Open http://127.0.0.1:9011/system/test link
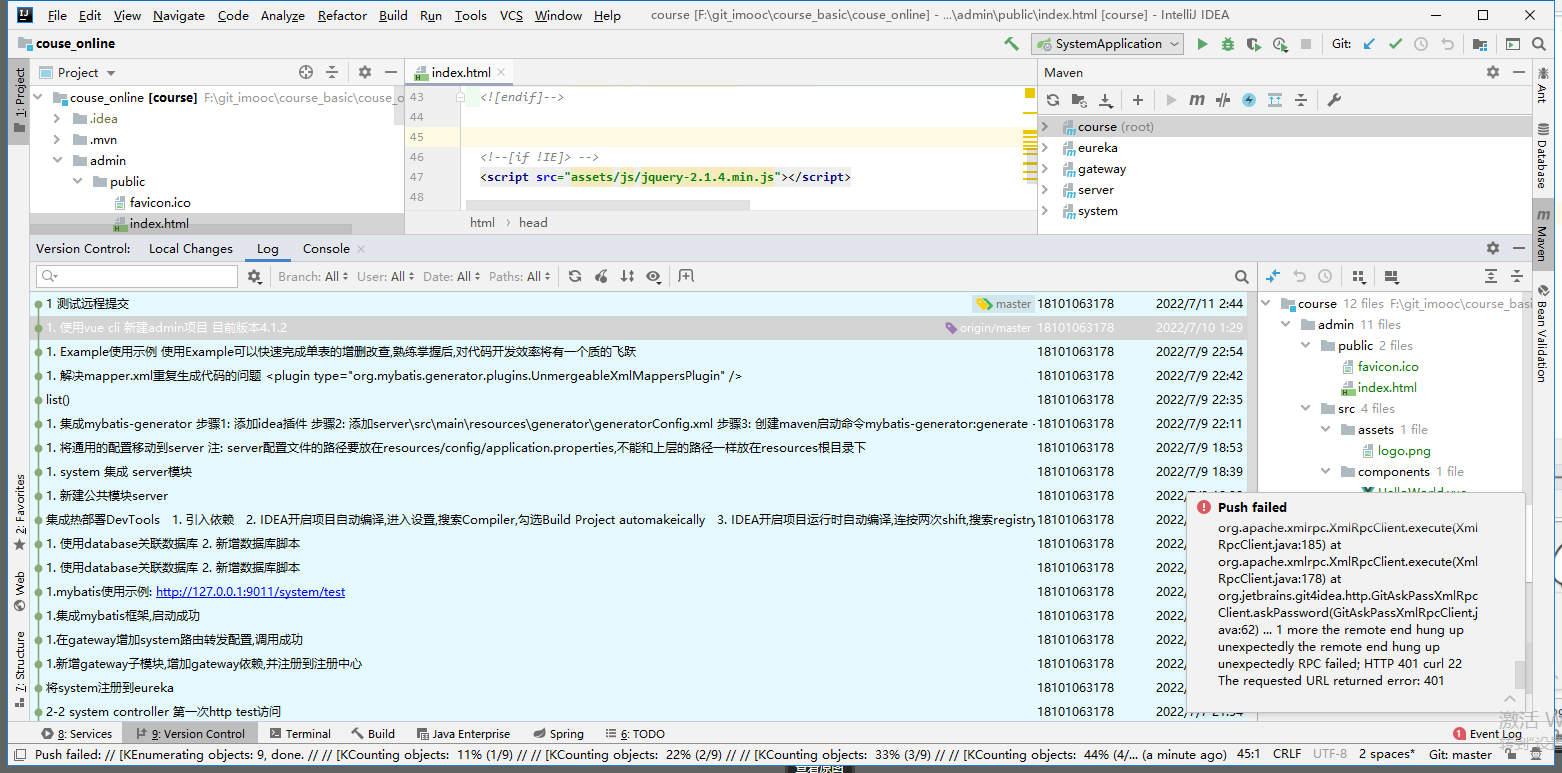The width and height of the screenshot is (1562, 773). click(x=250, y=592)
